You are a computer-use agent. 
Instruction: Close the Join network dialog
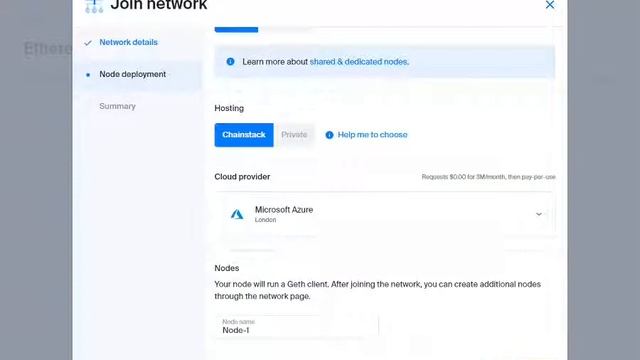550,5
